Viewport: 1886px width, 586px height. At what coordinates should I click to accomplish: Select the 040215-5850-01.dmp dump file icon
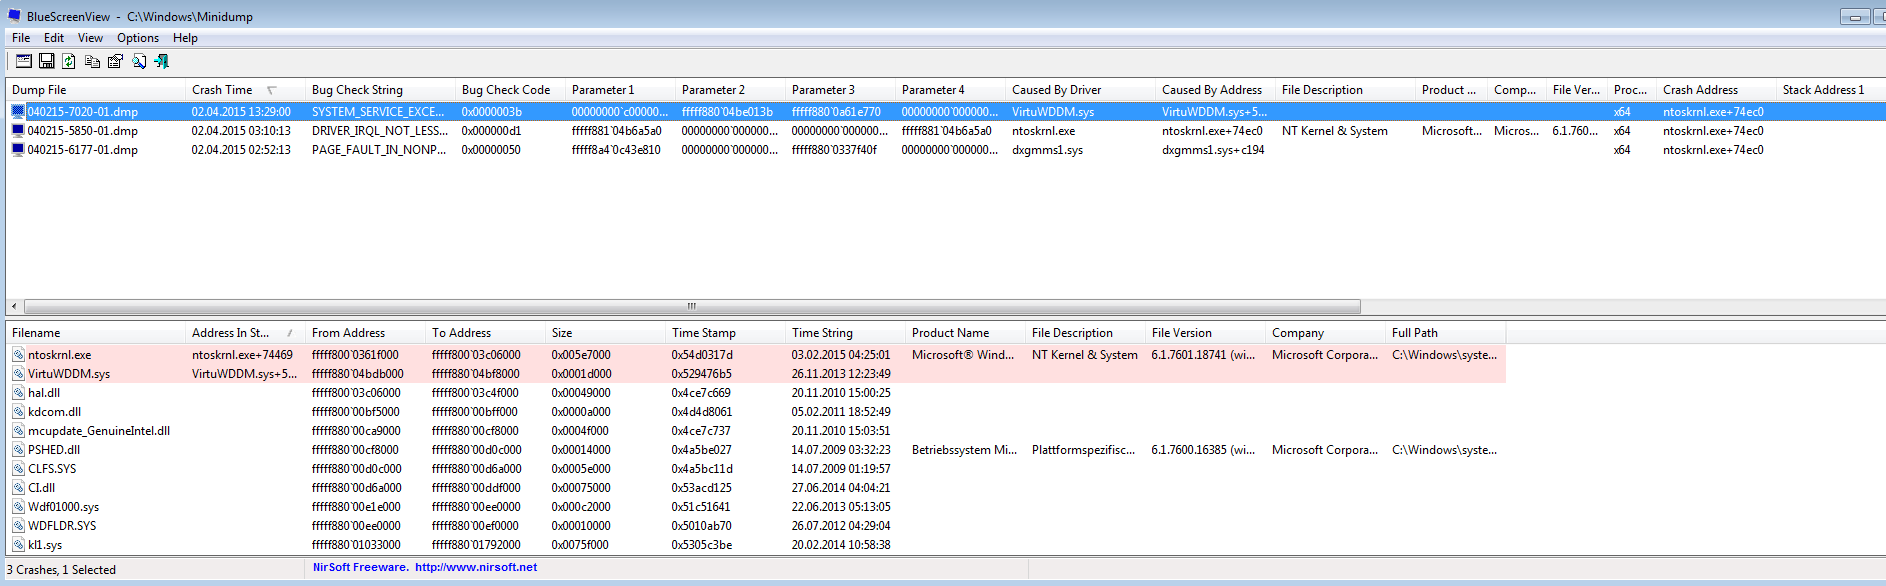tap(18, 131)
